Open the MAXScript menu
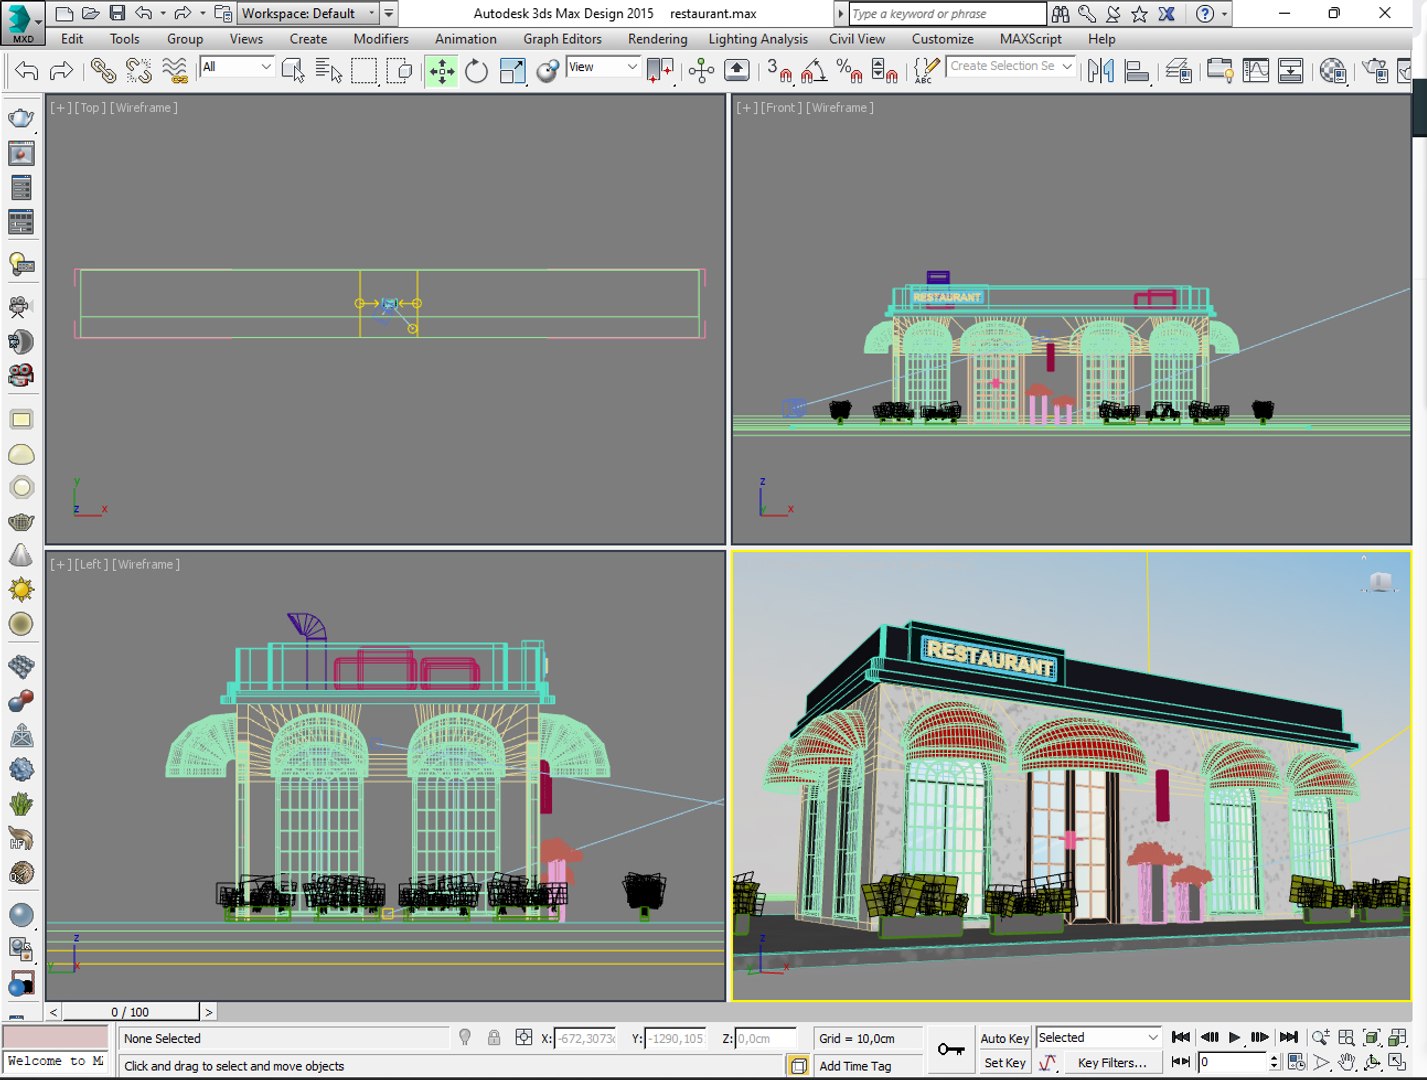 1031,39
